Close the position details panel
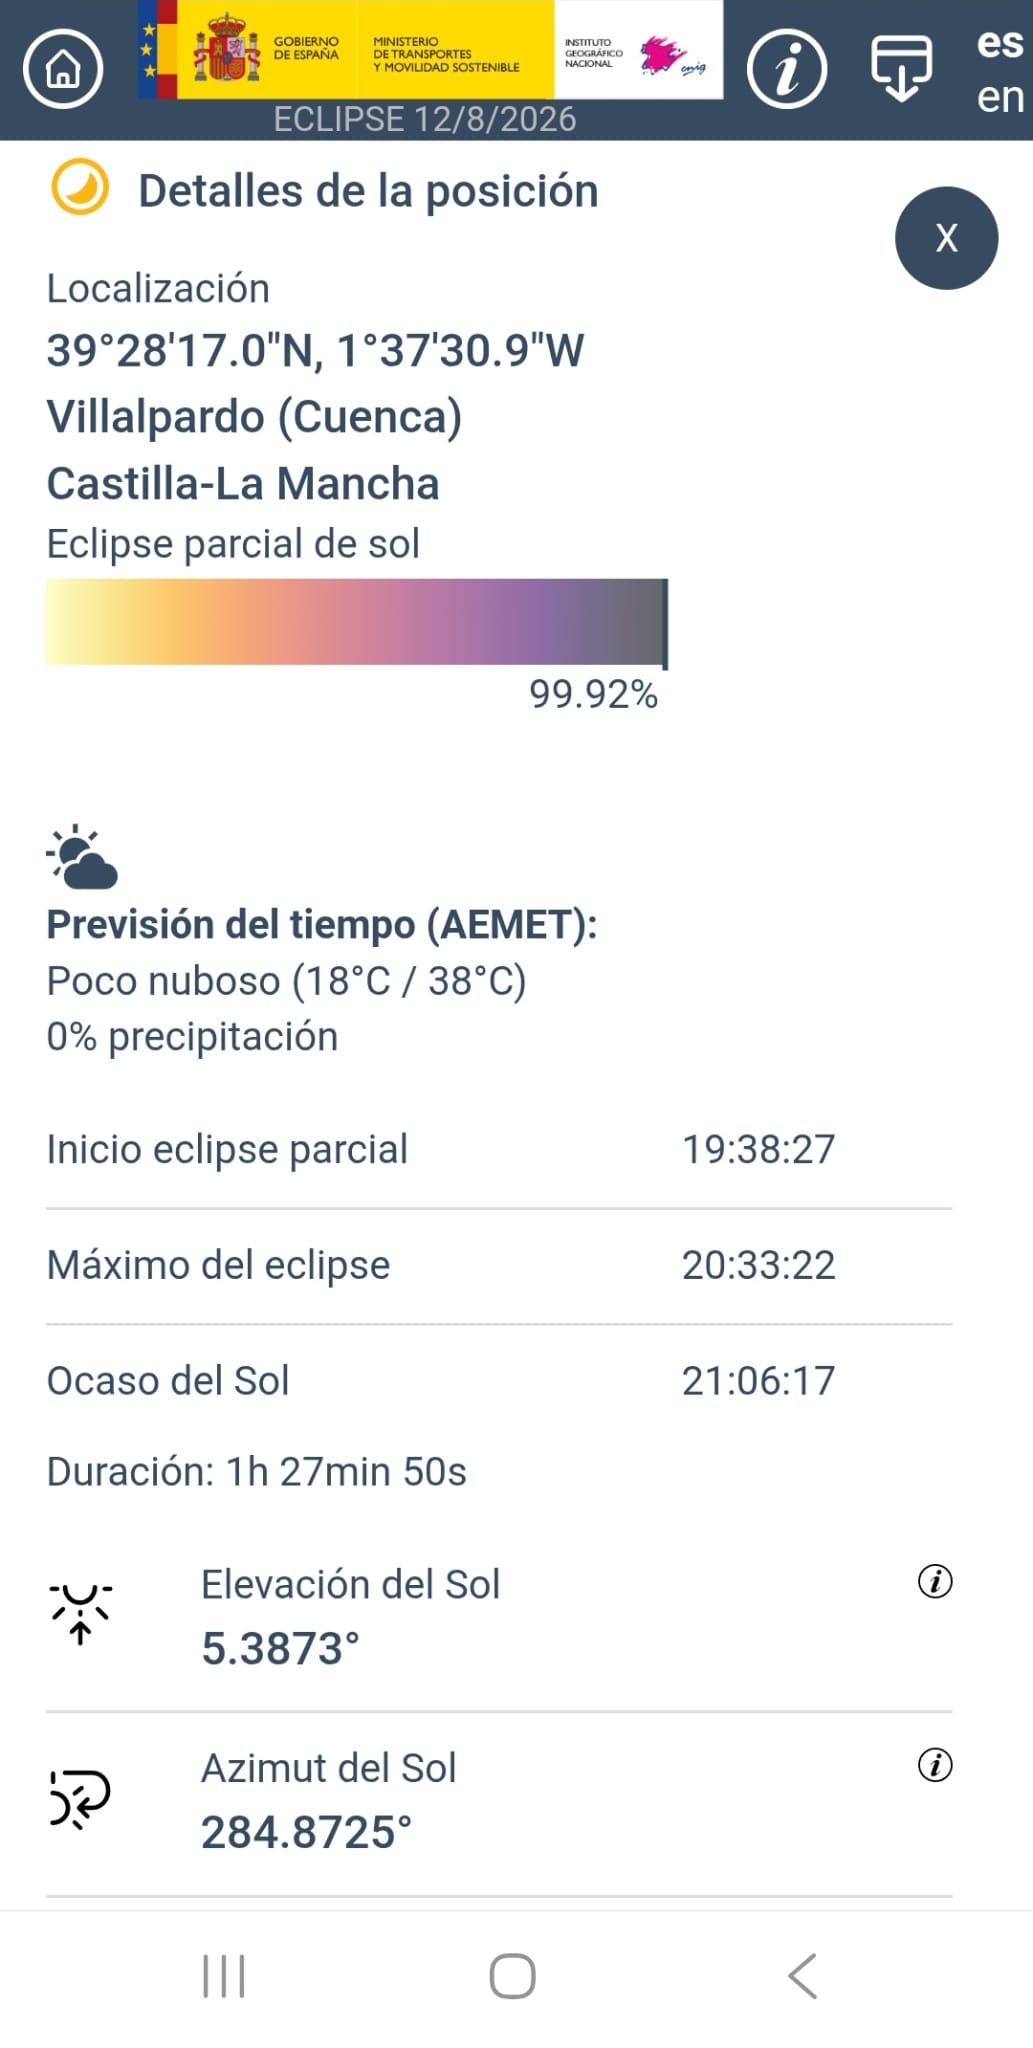 tap(946, 238)
